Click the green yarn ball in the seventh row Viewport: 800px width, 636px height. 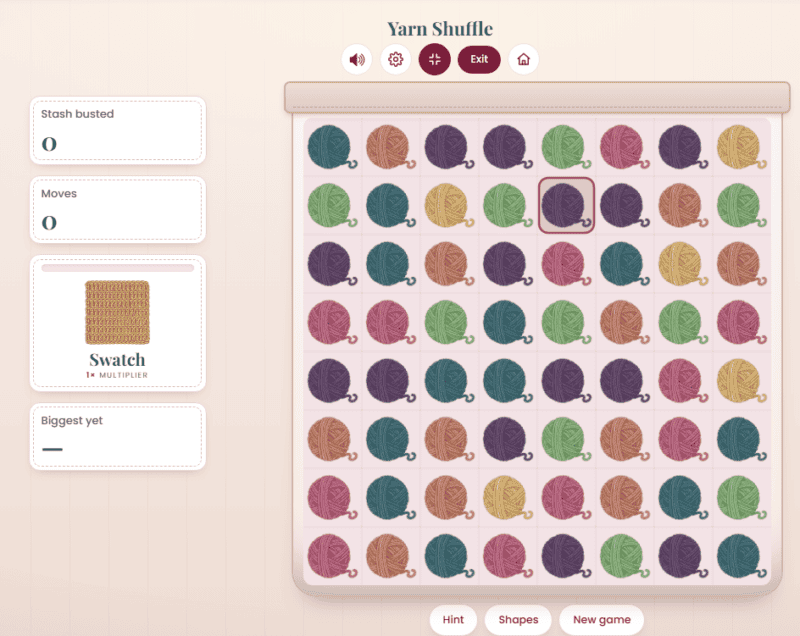[x=741, y=498]
